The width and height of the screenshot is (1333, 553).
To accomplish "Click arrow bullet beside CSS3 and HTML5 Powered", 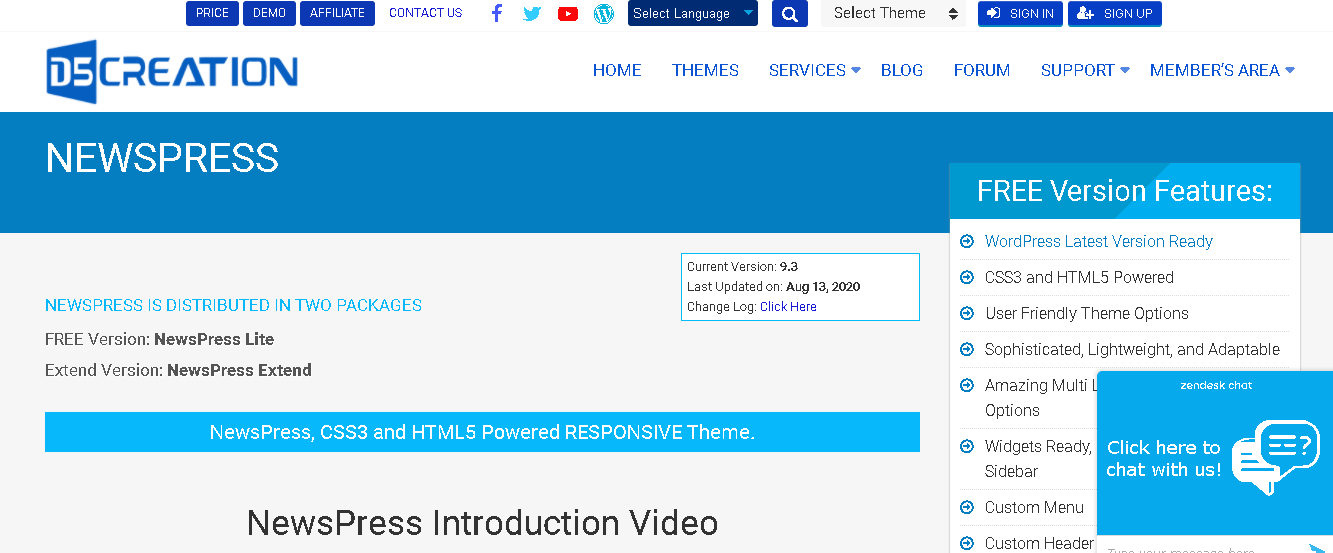I will tap(967, 277).
